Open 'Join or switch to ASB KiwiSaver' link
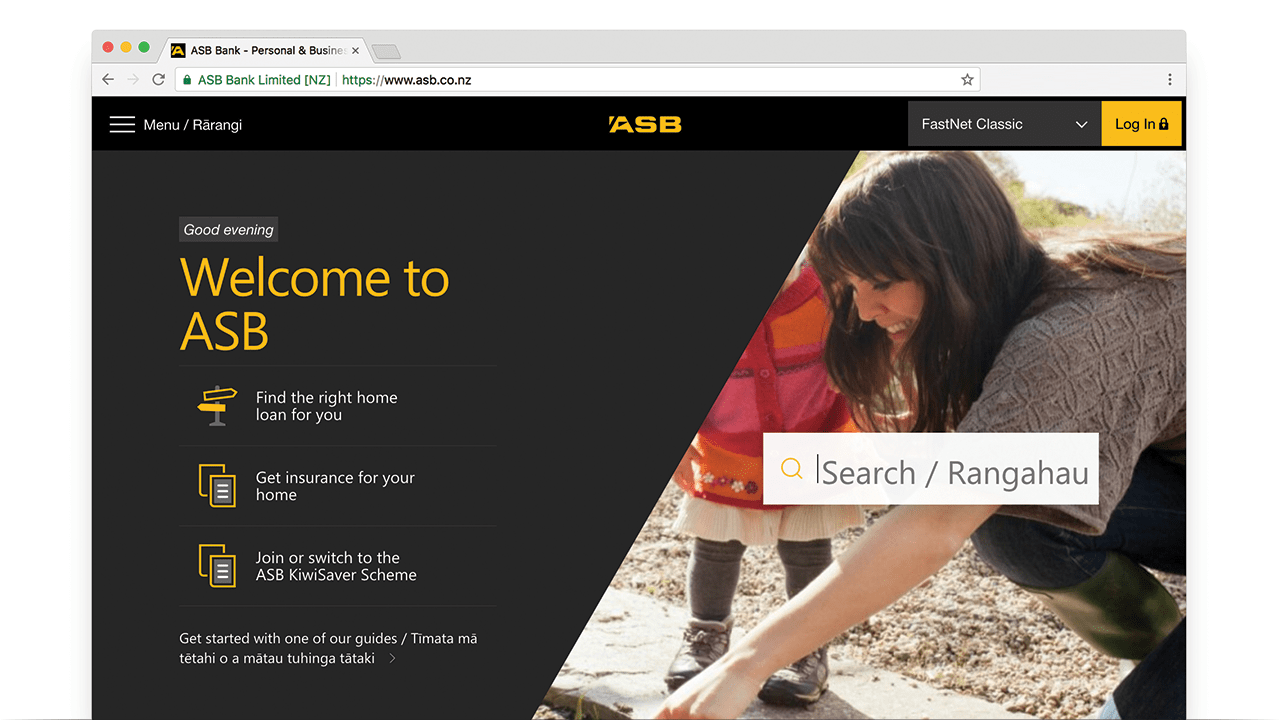 point(336,566)
